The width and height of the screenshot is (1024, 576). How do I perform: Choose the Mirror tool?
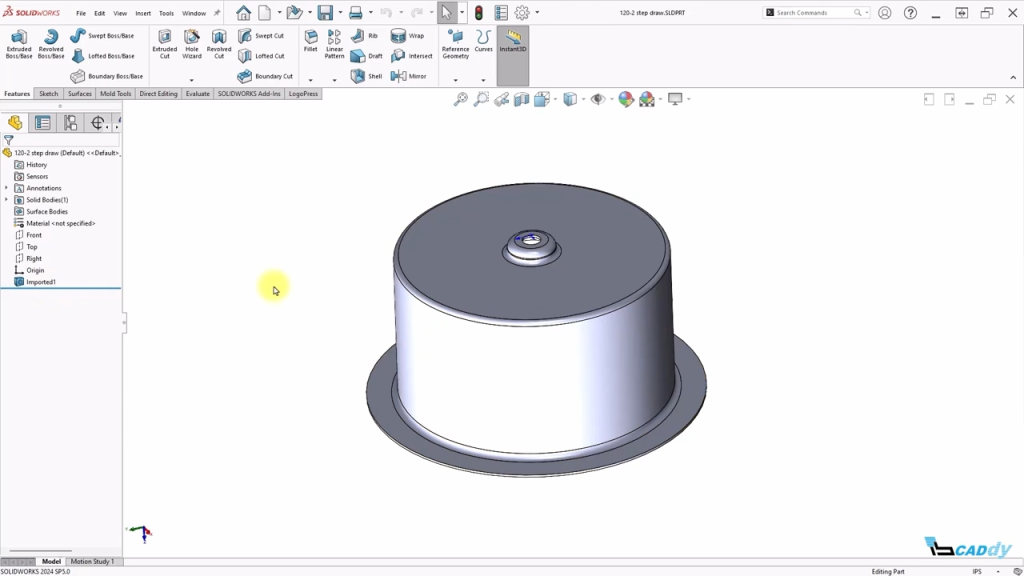(x=409, y=76)
